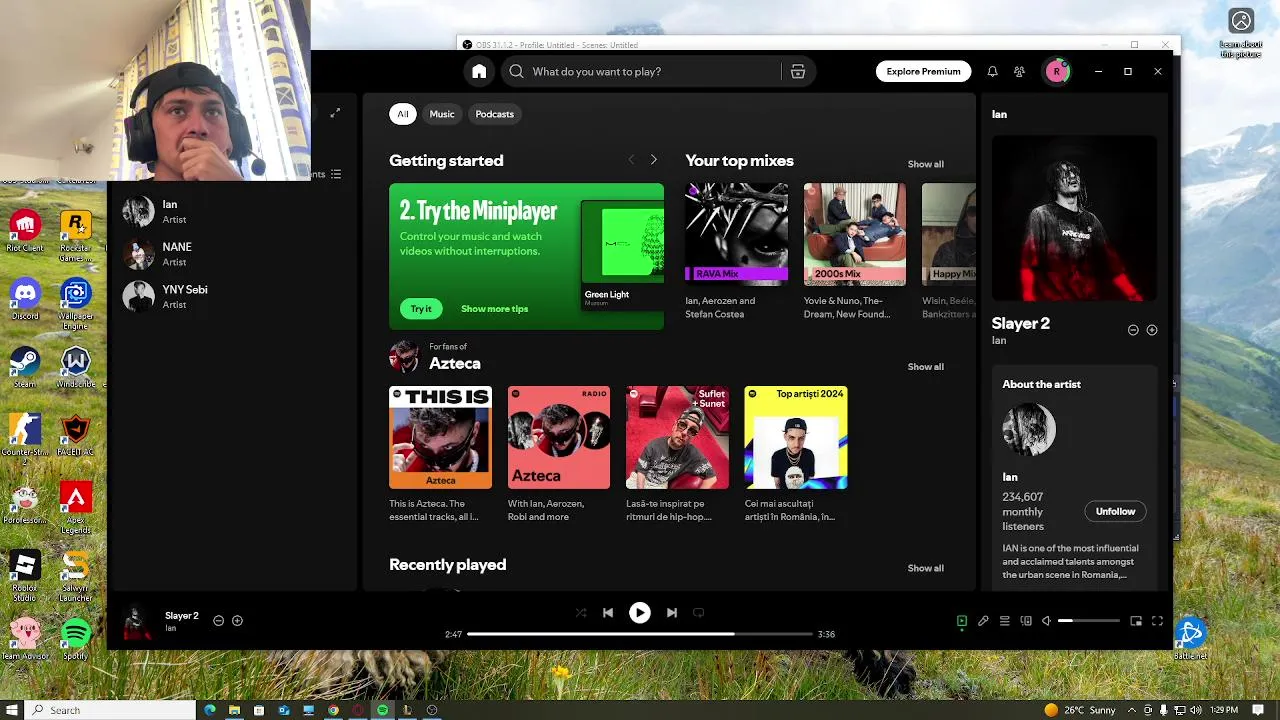Seek on the song progress bar

coord(640,634)
